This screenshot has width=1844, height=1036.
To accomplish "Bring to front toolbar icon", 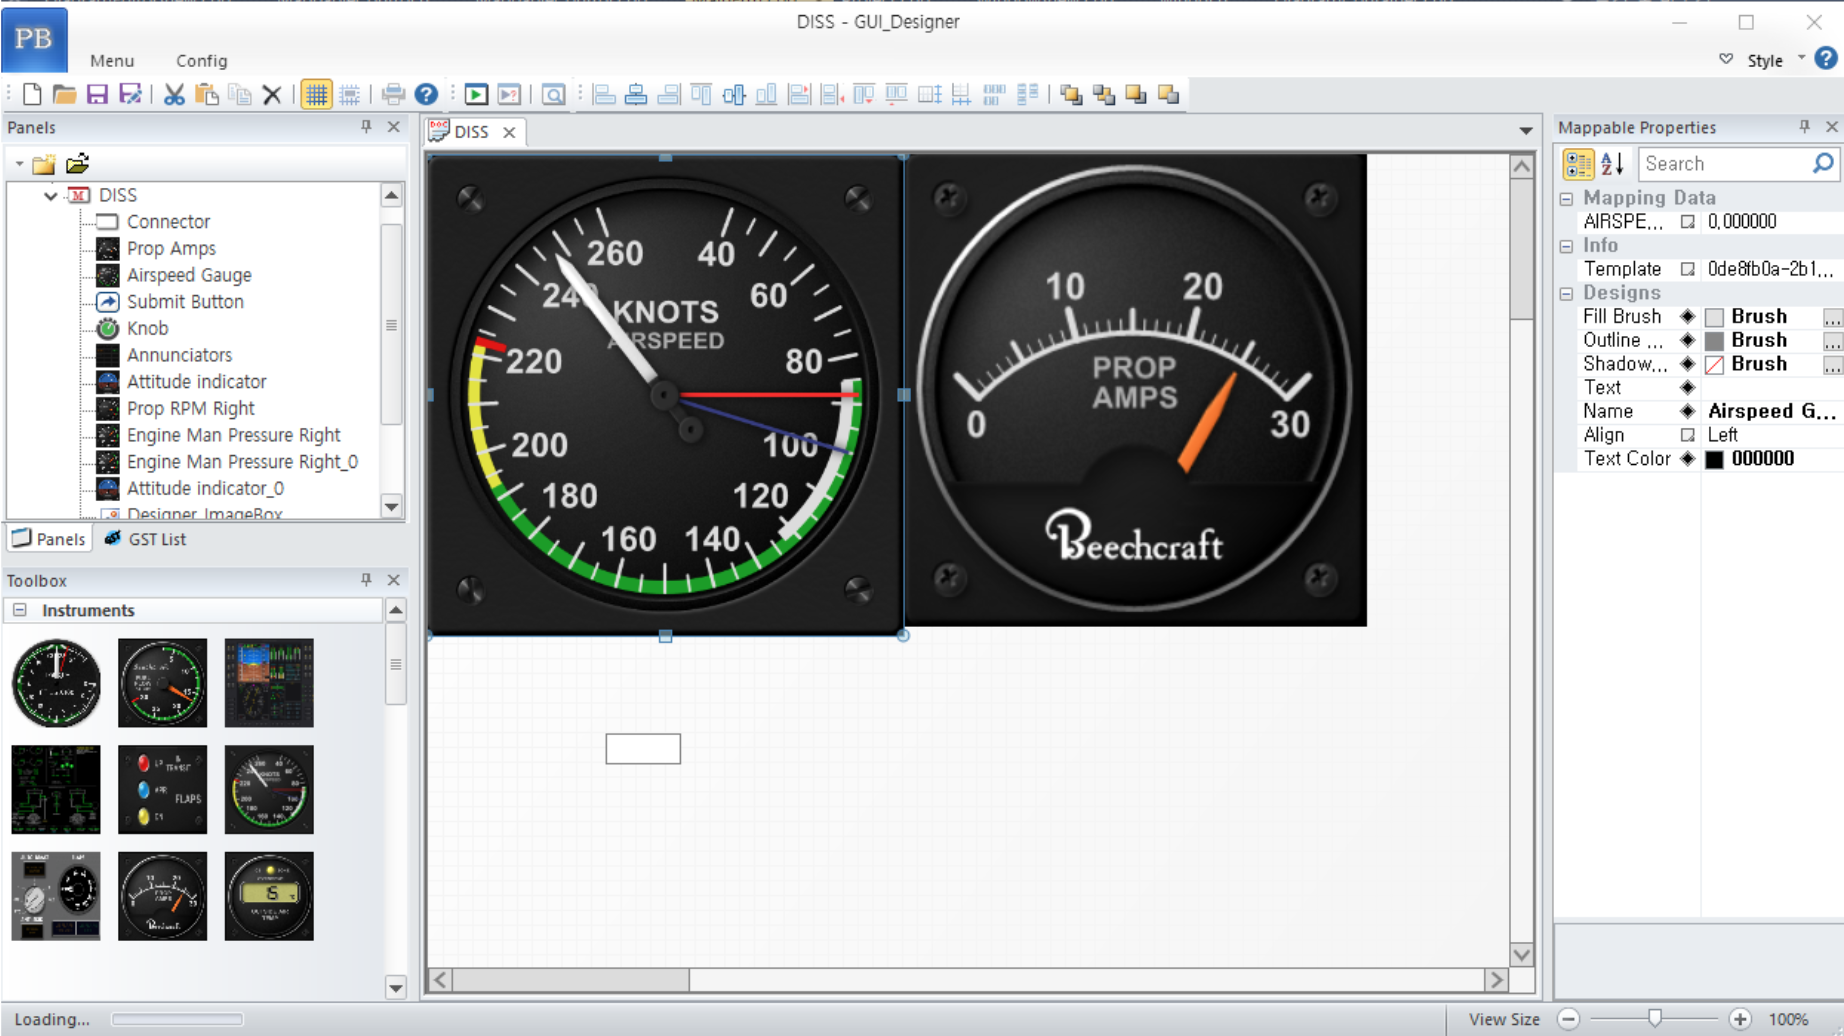I will click(1071, 94).
